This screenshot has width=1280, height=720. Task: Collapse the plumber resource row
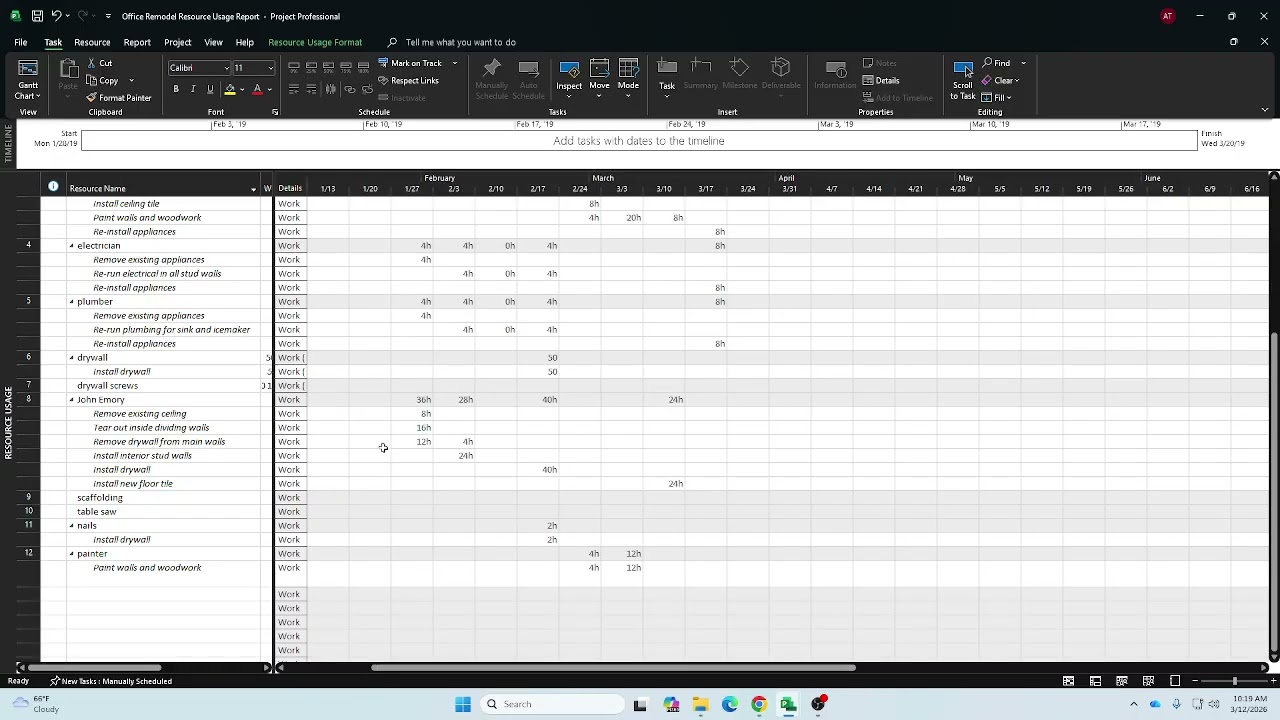click(72, 301)
